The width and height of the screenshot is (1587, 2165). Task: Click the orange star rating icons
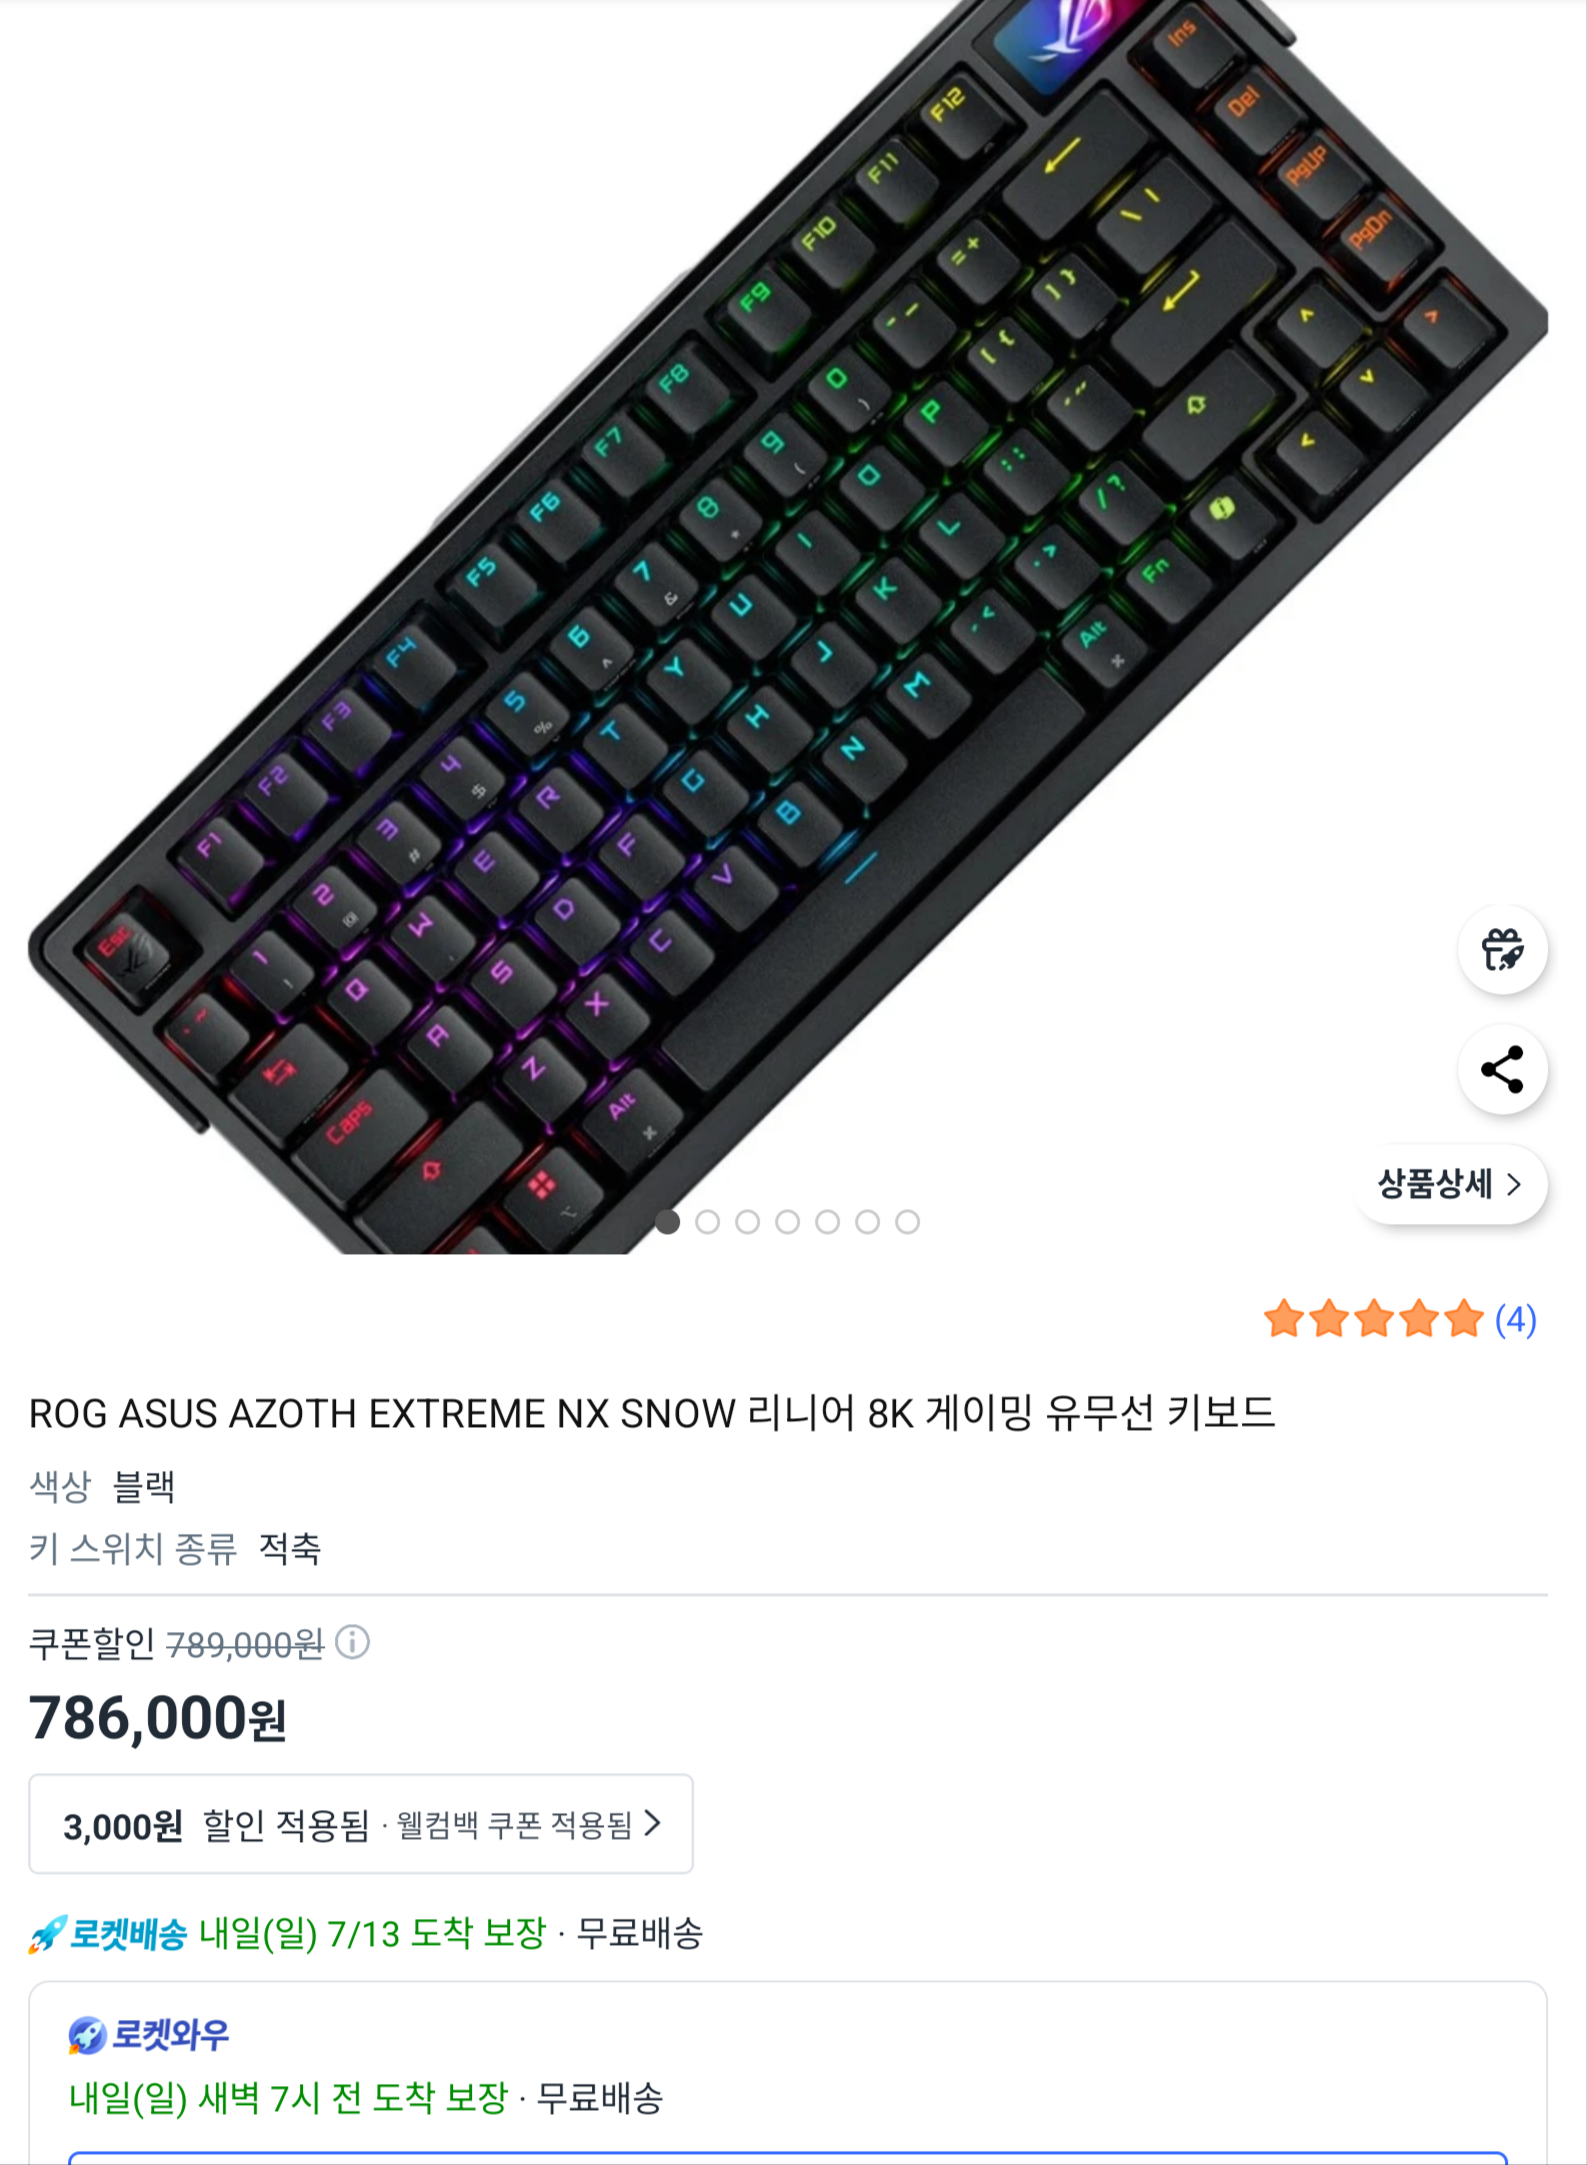[1373, 1319]
